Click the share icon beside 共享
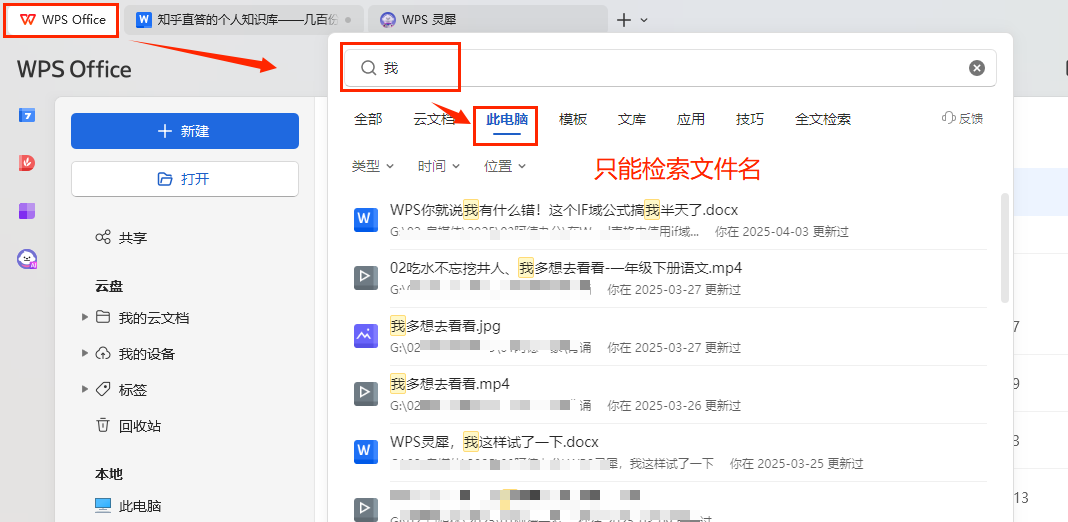The height and width of the screenshot is (522, 1068). click(x=103, y=238)
